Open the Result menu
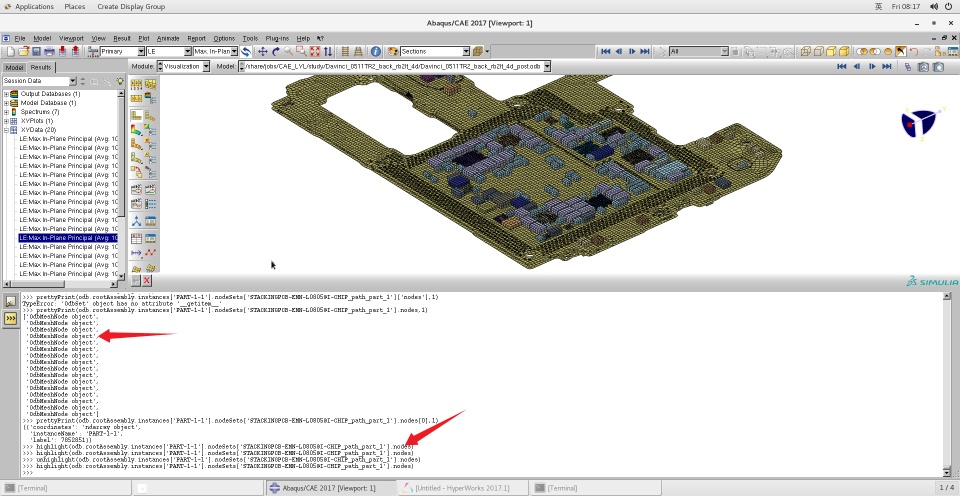The image size is (960, 496). pyautogui.click(x=122, y=38)
